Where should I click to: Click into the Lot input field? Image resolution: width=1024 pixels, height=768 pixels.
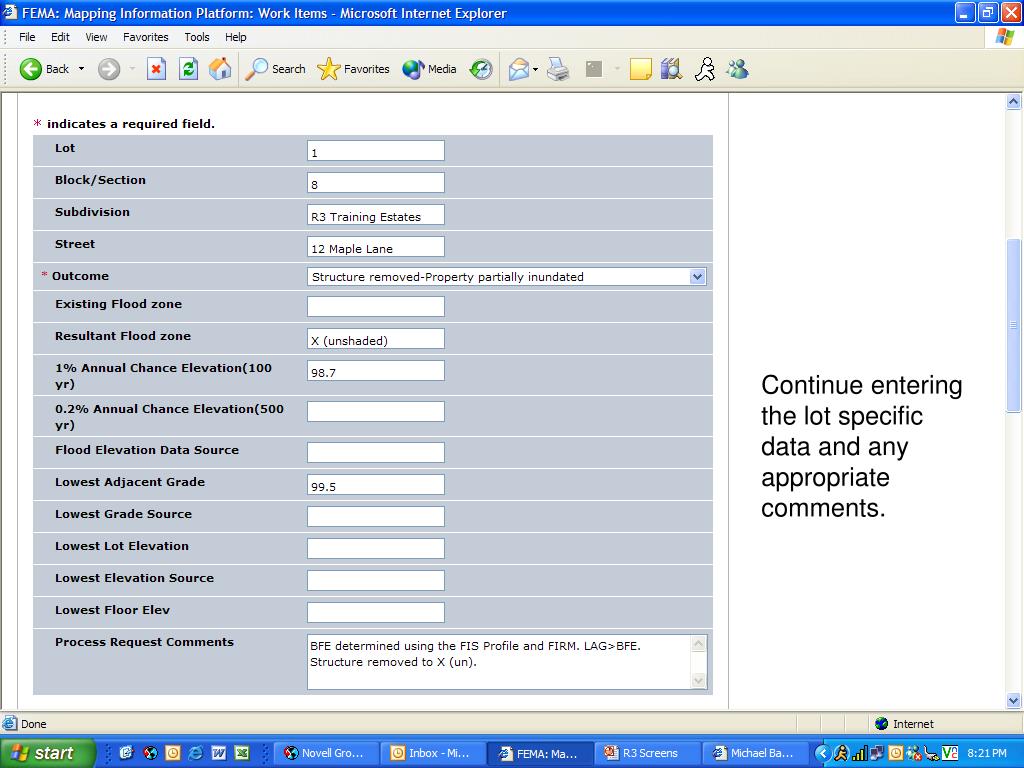[x=376, y=150]
